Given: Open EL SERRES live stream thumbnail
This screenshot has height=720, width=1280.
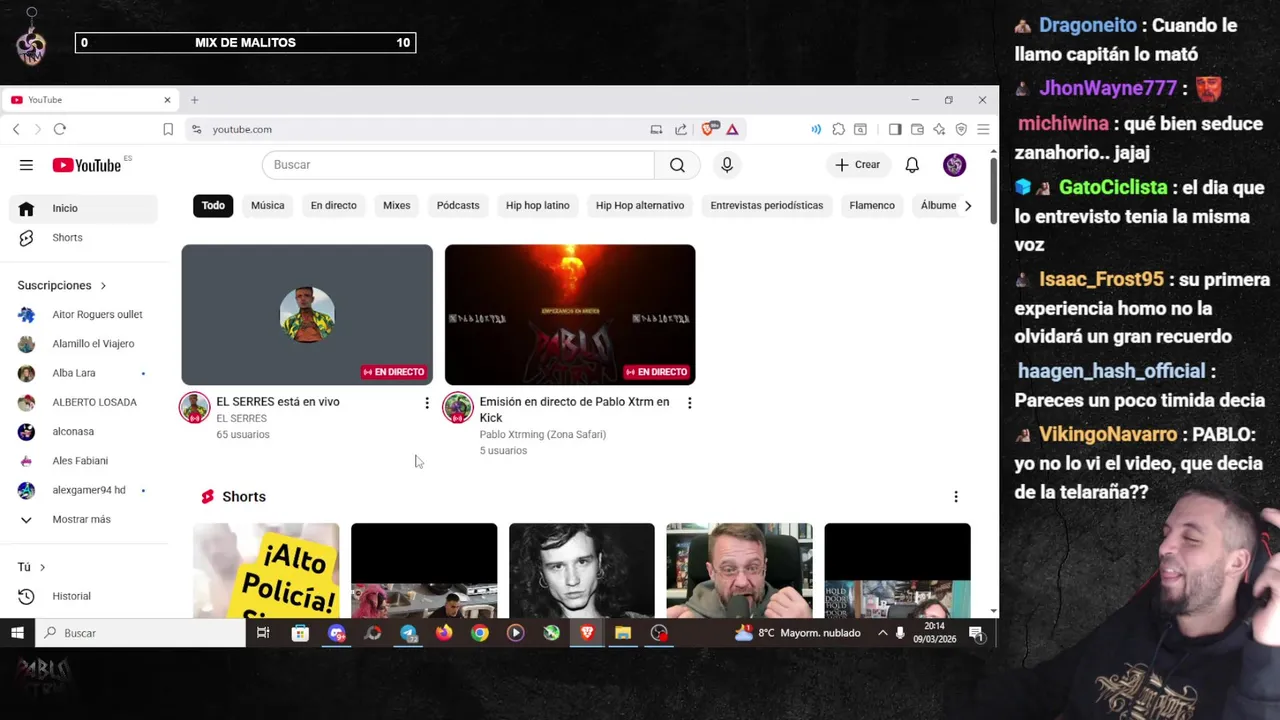Looking at the screenshot, I should pos(307,314).
